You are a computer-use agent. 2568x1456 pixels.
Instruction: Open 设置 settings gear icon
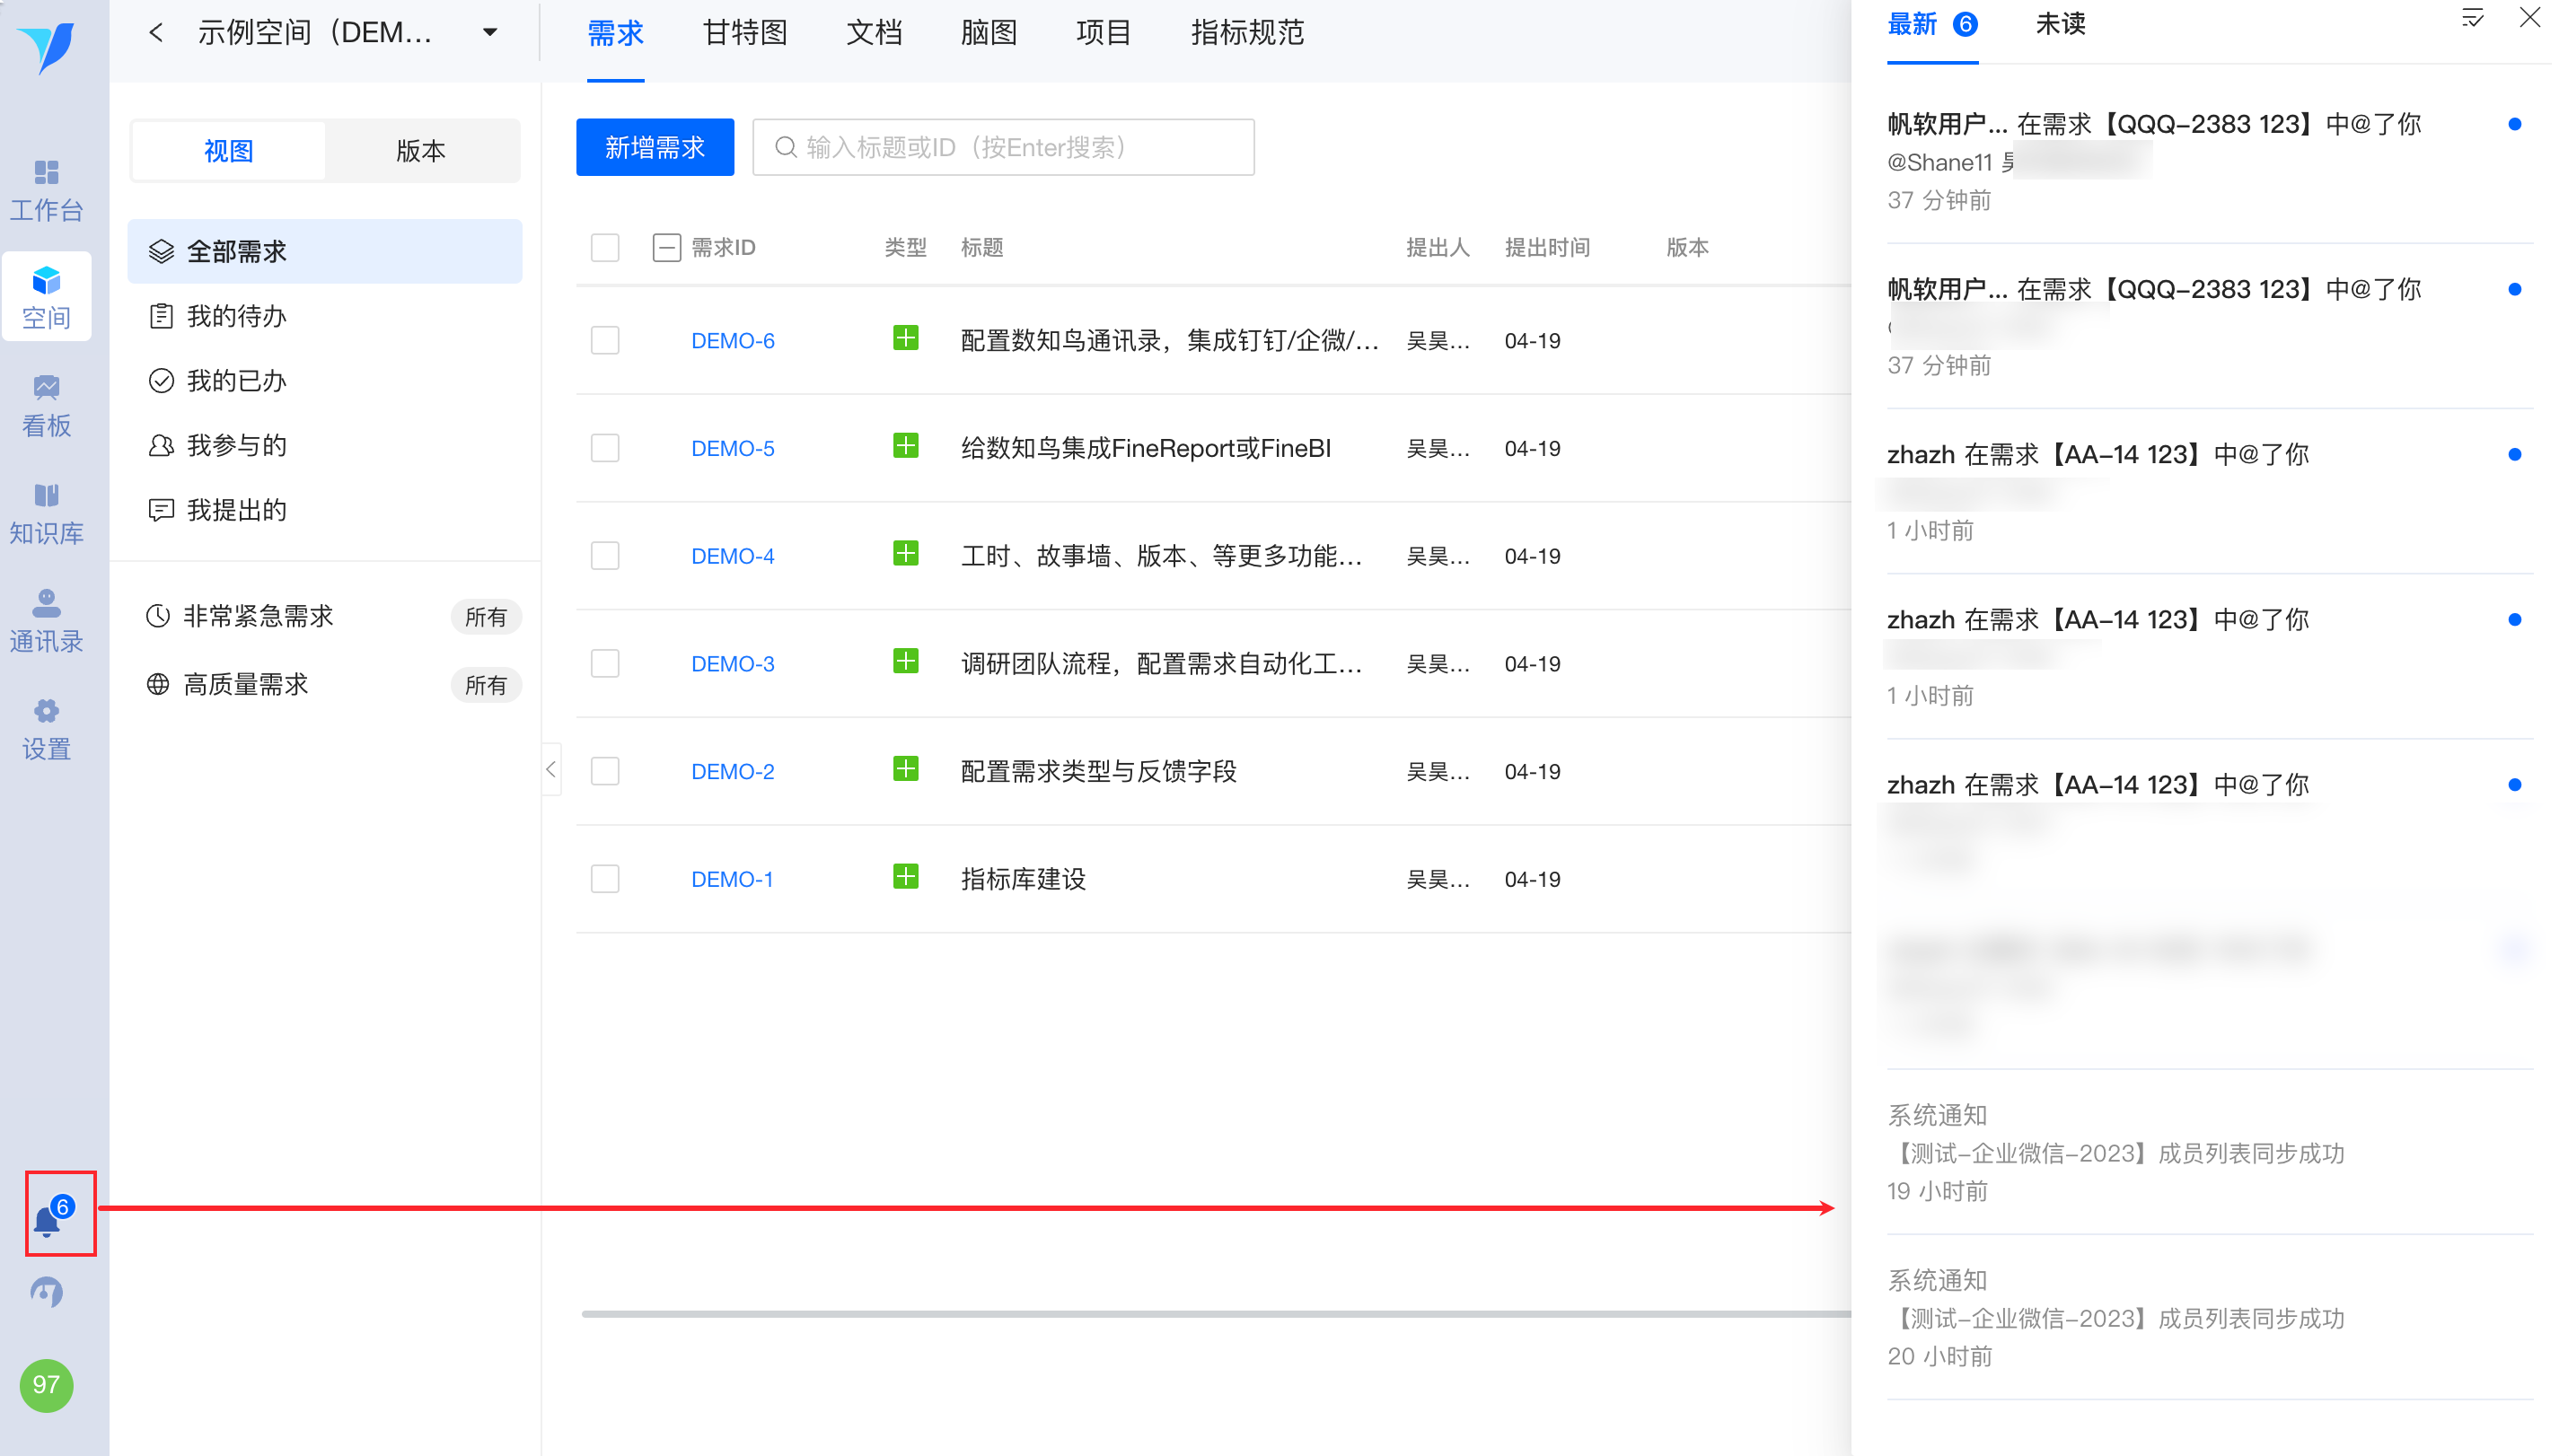(x=46, y=728)
